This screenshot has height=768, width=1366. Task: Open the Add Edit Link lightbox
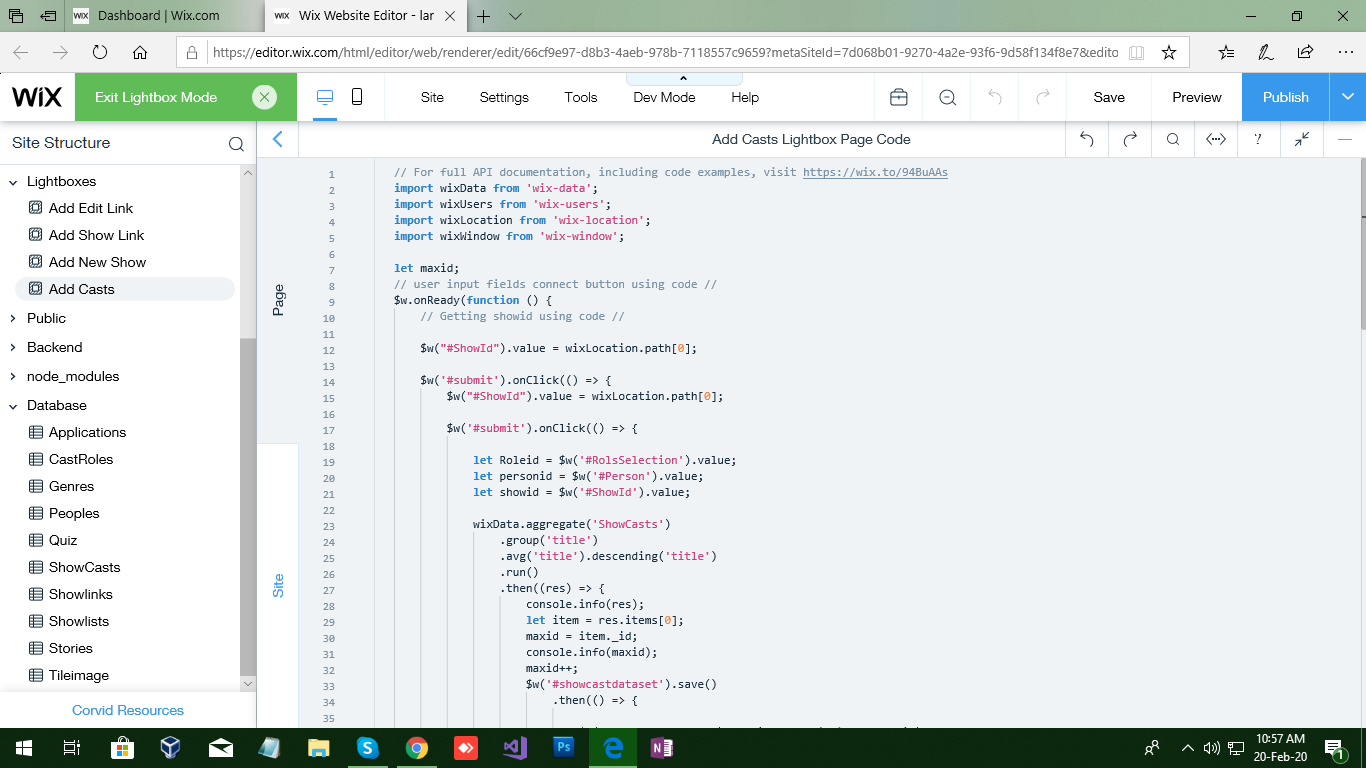(x=91, y=208)
